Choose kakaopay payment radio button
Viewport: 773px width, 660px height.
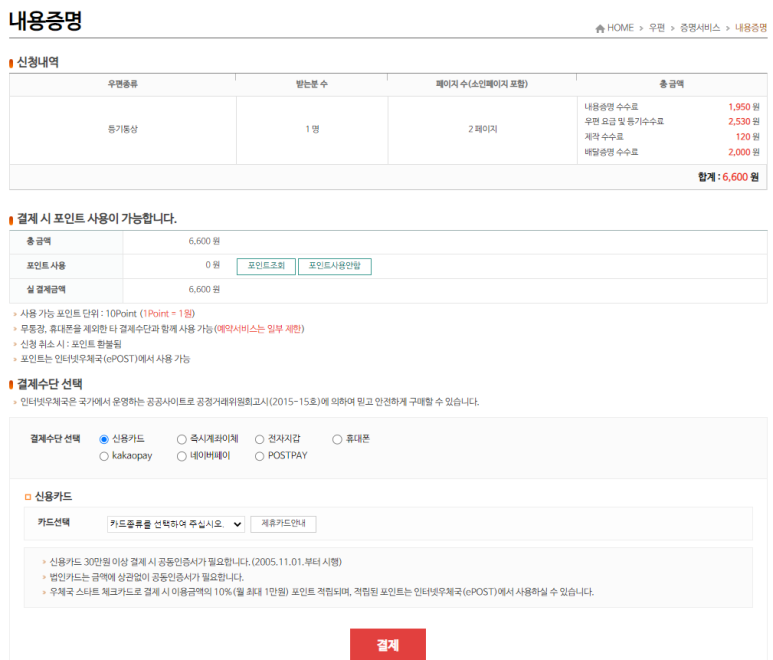coord(104,456)
